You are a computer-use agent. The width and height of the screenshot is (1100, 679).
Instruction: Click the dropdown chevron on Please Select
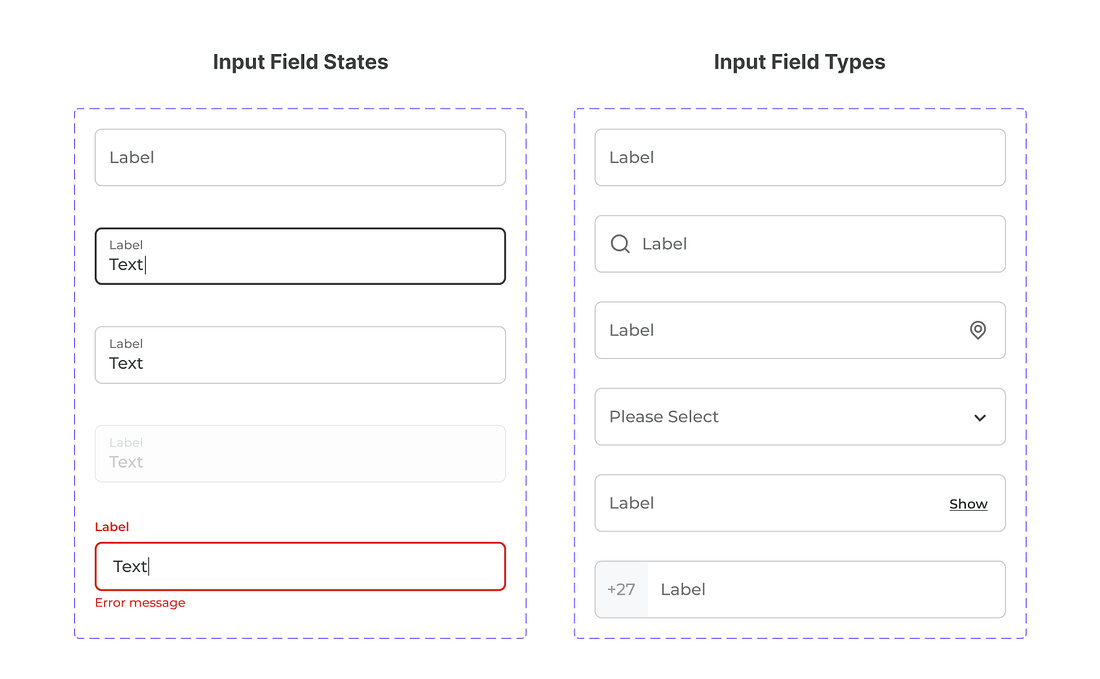click(979, 417)
